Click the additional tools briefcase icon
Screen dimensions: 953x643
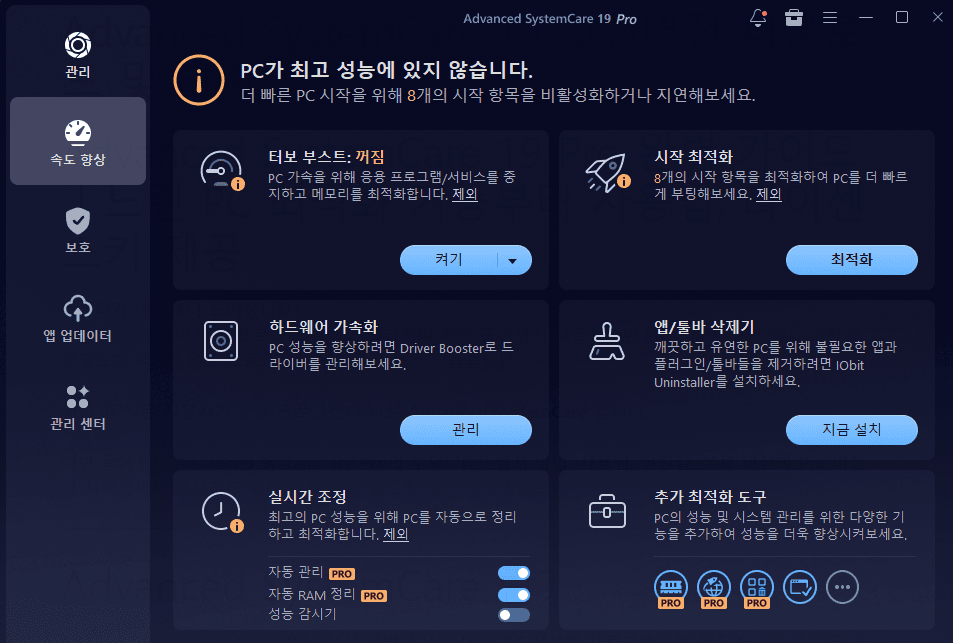coord(607,511)
